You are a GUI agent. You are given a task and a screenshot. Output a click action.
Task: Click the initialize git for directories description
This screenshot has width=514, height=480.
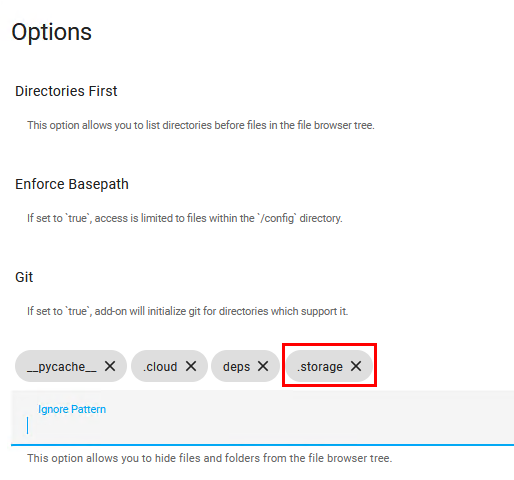[187, 311]
